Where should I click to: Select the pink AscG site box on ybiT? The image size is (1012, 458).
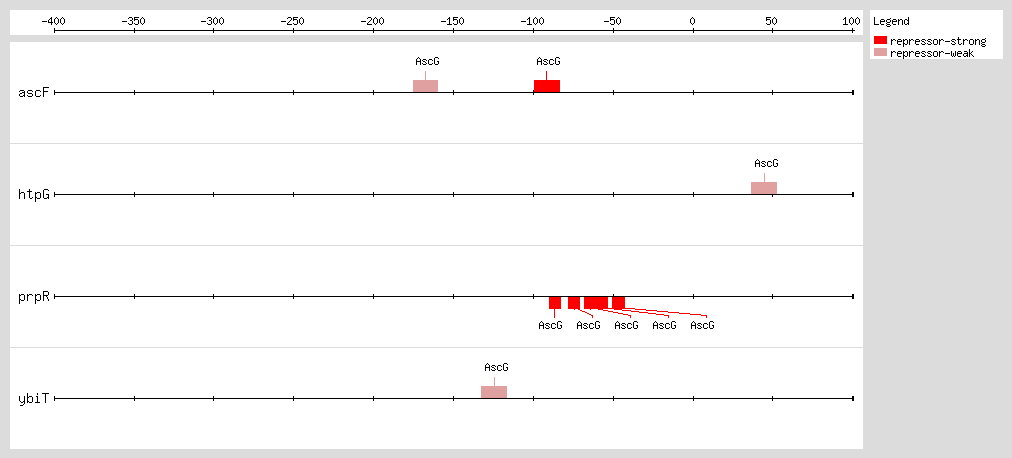pyautogui.click(x=494, y=392)
